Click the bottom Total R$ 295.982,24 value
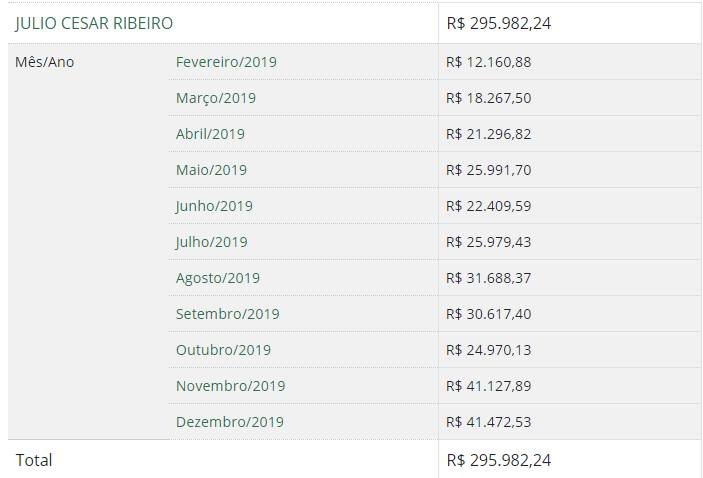 [499, 460]
